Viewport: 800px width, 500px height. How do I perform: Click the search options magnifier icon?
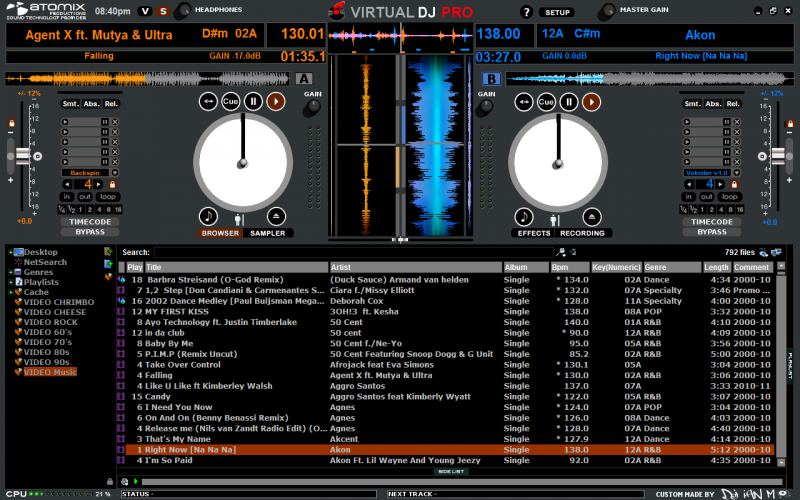point(561,252)
